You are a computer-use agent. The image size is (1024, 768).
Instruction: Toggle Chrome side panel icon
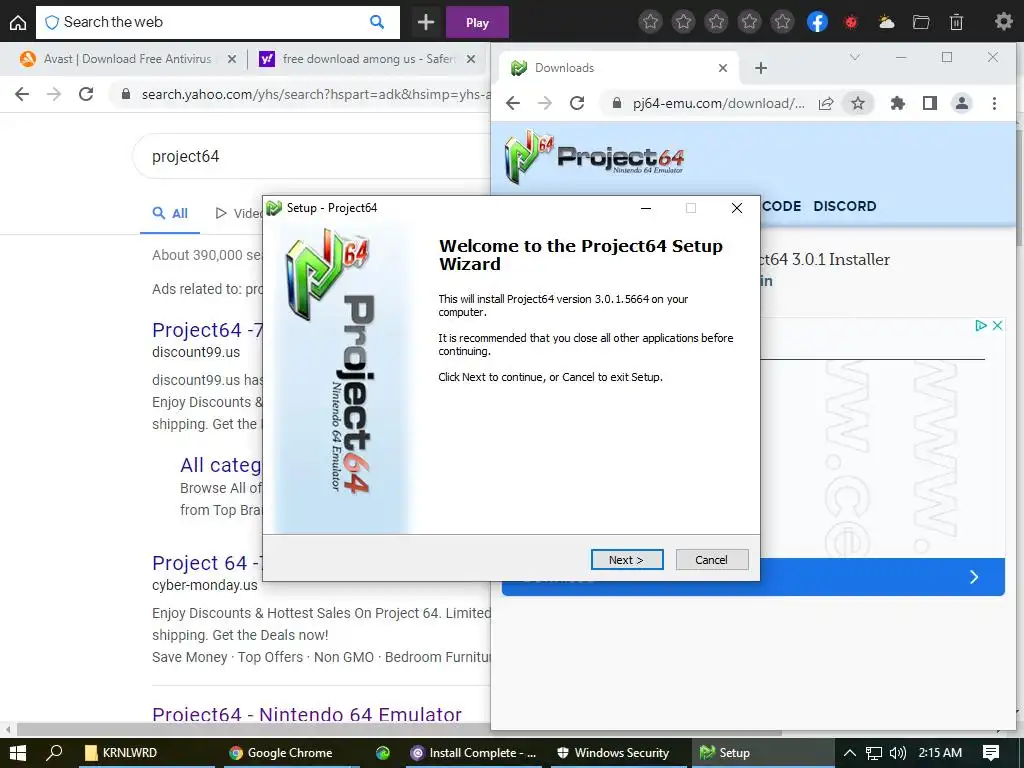tap(930, 103)
